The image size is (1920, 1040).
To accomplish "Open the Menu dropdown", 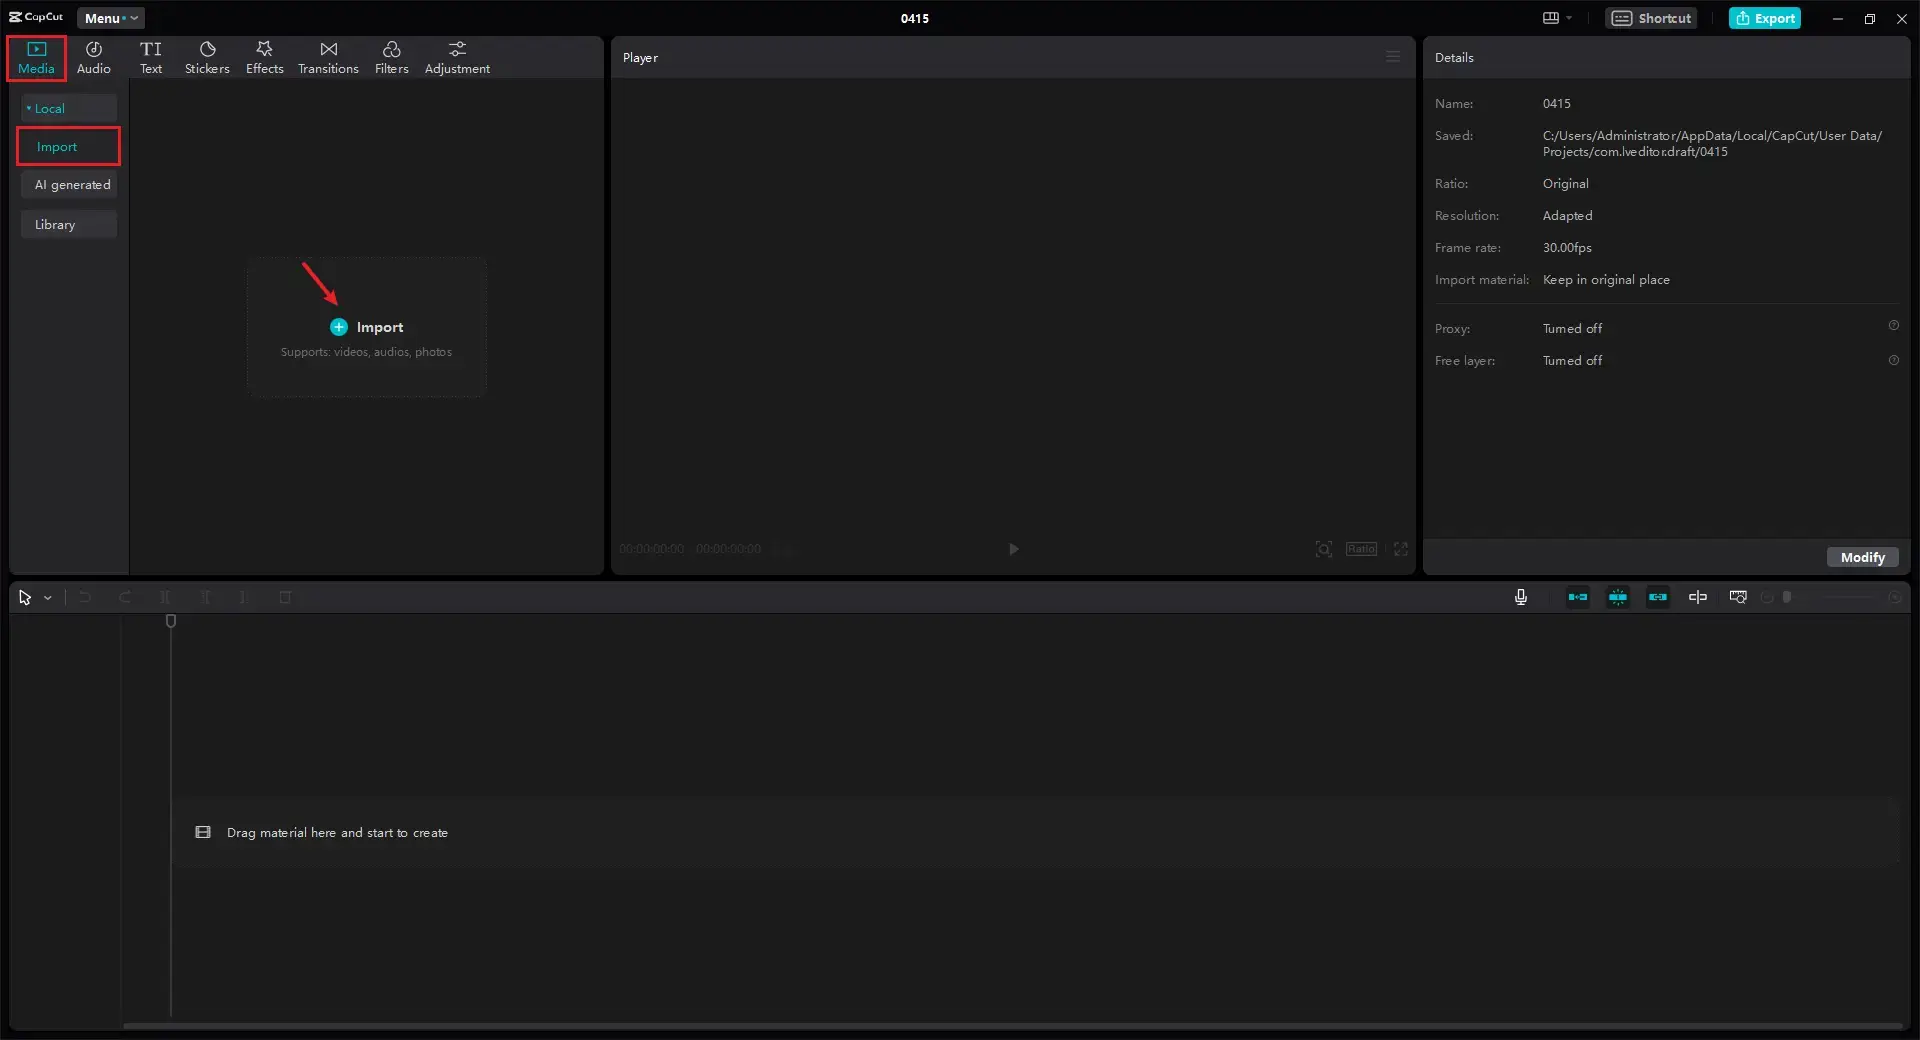I will point(110,18).
